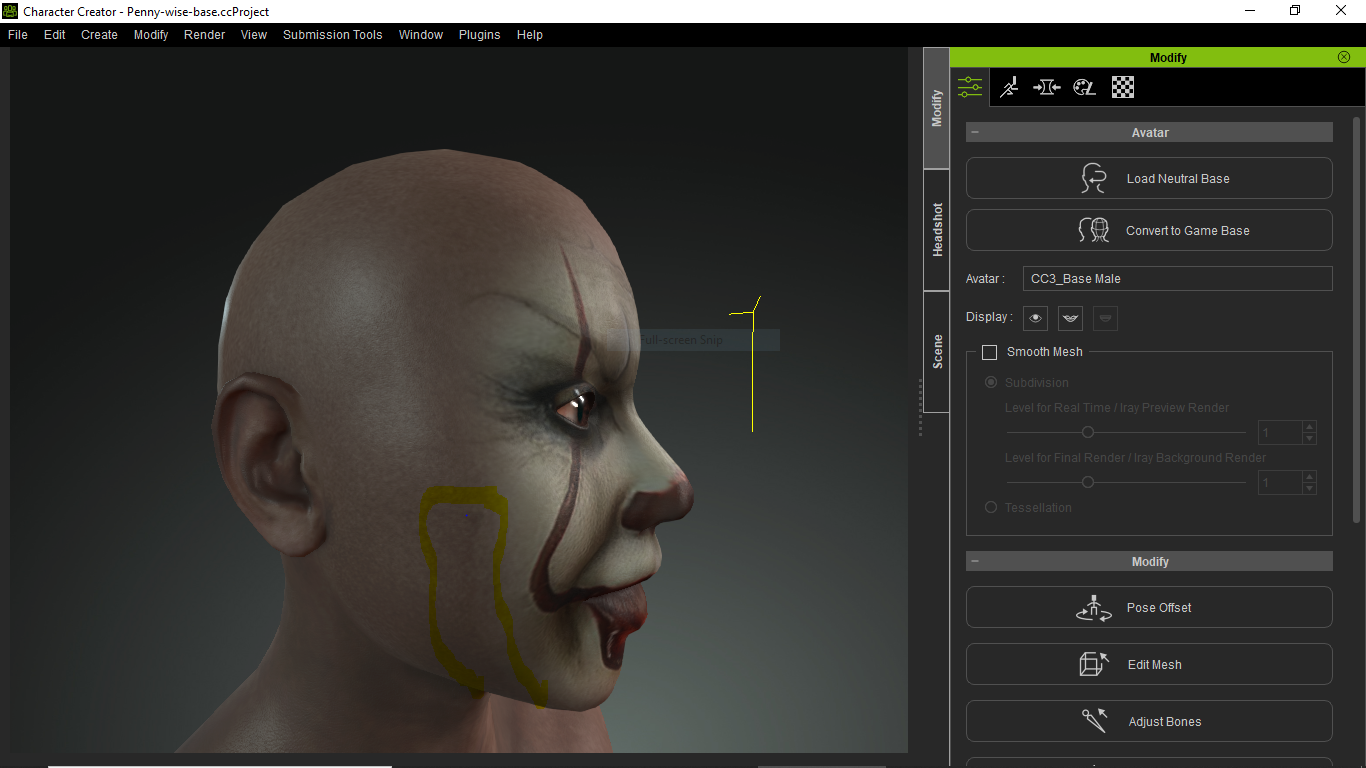Viewport: 1366px width, 768px height.
Task: Open the Plugins menu
Action: point(480,34)
